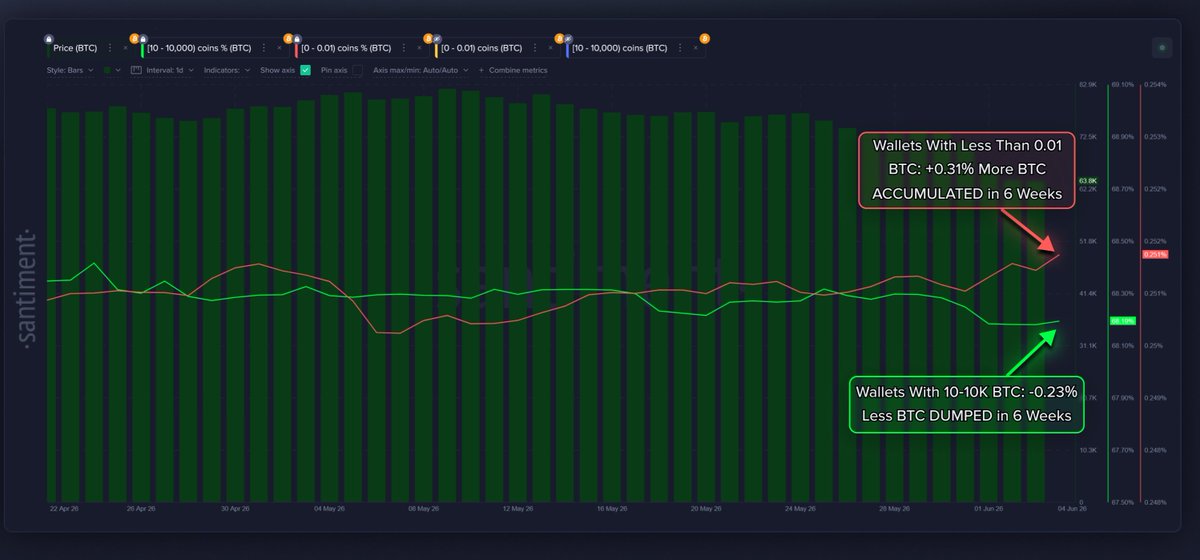
Task: Toggle the hidden-eye icon on [0 - 0.01) coins (BTC) chip
Action: 437,38
